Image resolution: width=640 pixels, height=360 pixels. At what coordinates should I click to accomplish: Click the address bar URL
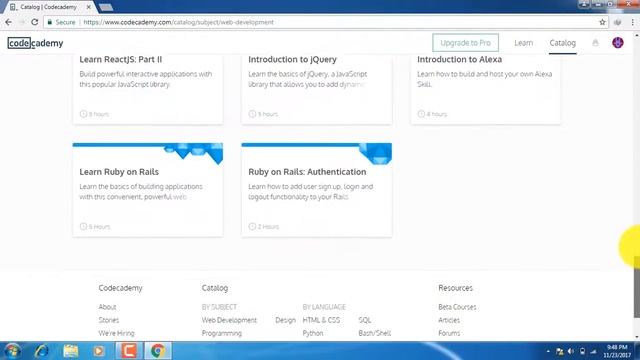tap(178, 22)
